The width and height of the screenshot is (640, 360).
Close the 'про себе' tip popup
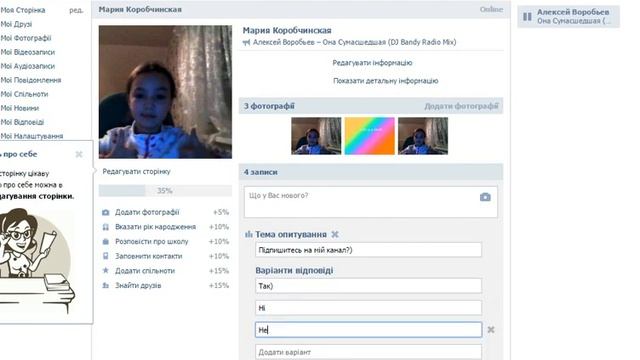pyautogui.click(x=79, y=154)
